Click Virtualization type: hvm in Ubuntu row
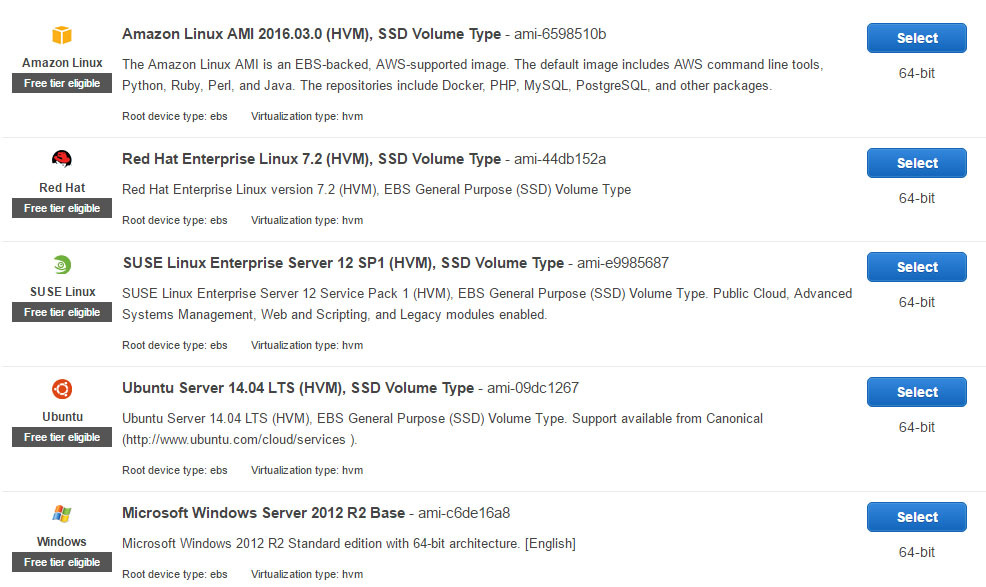The width and height of the screenshot is (986, 587). click(307, 470)
